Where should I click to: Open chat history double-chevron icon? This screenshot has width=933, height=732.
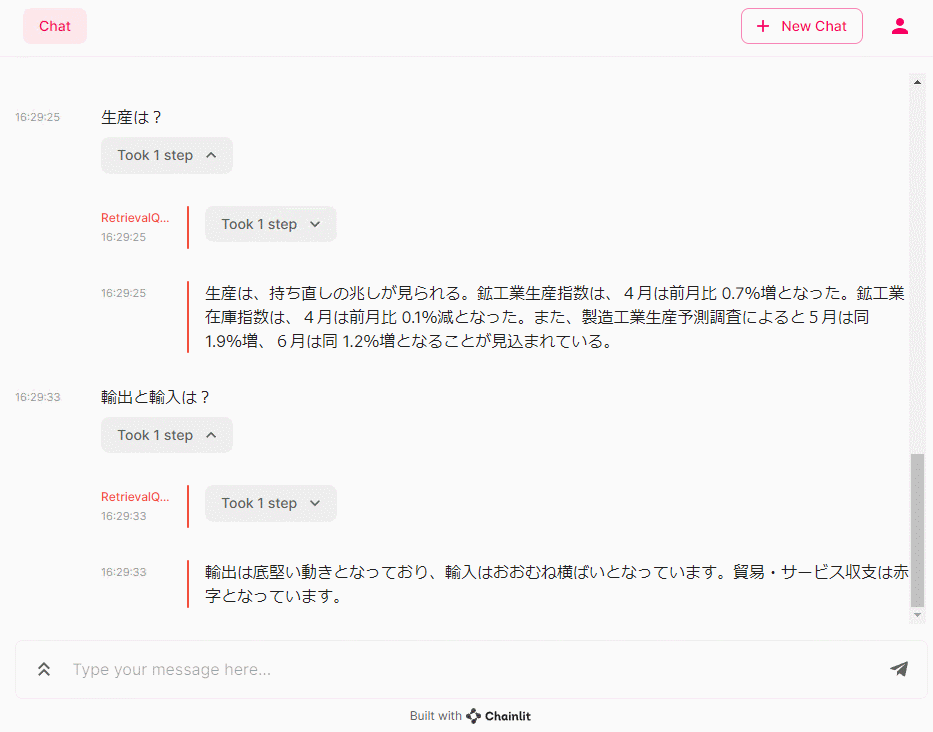tap(44, 669)
